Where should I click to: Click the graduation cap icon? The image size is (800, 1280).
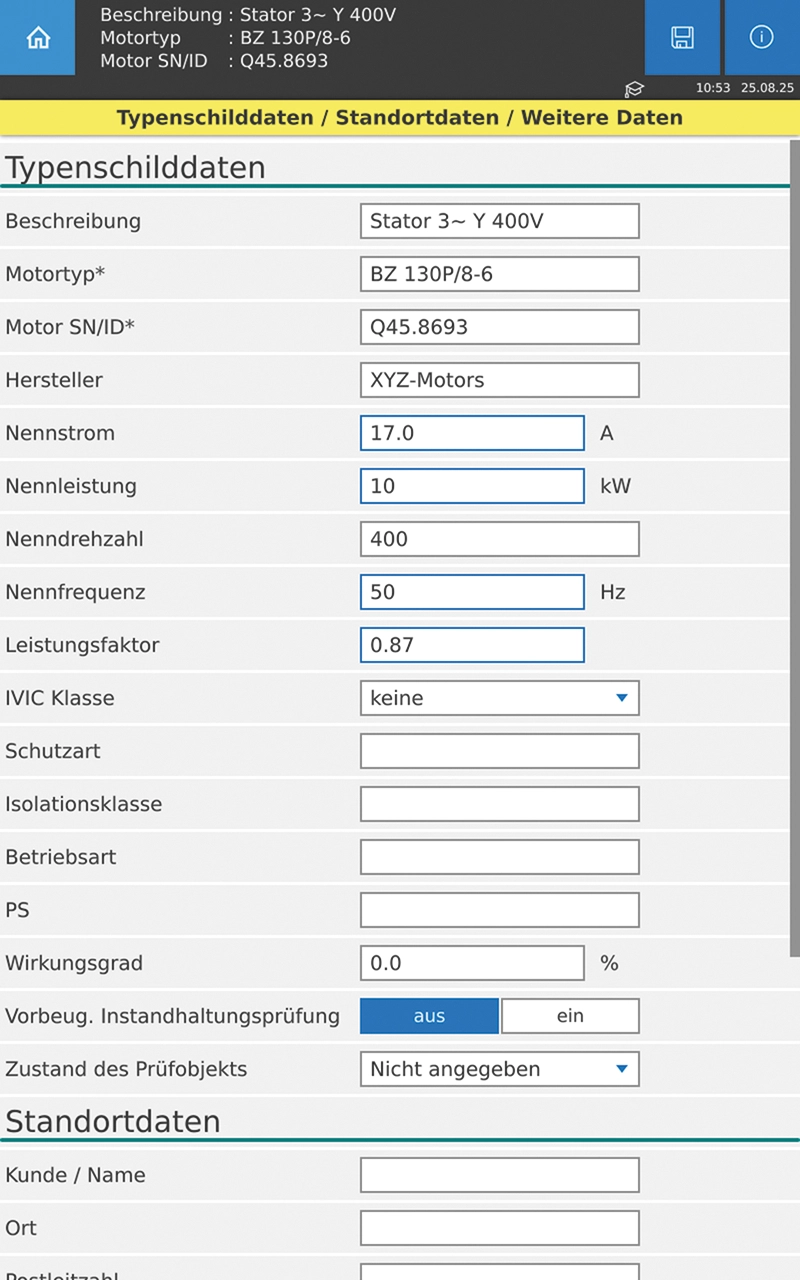pos(634,89)
